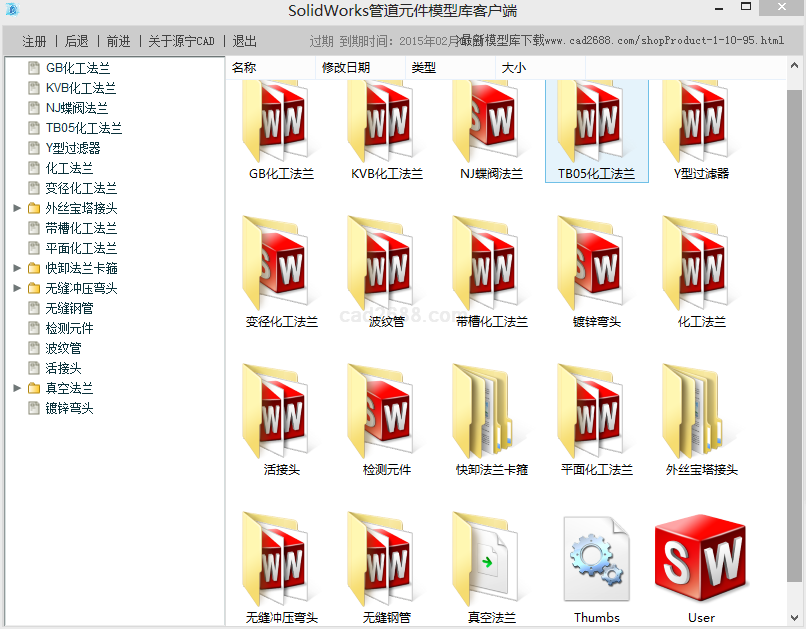The width and height of the screenshot is (806, 629).
Task: Expand the 快卸法兰卡箍 tree node
Action: (x=17, y=268)
